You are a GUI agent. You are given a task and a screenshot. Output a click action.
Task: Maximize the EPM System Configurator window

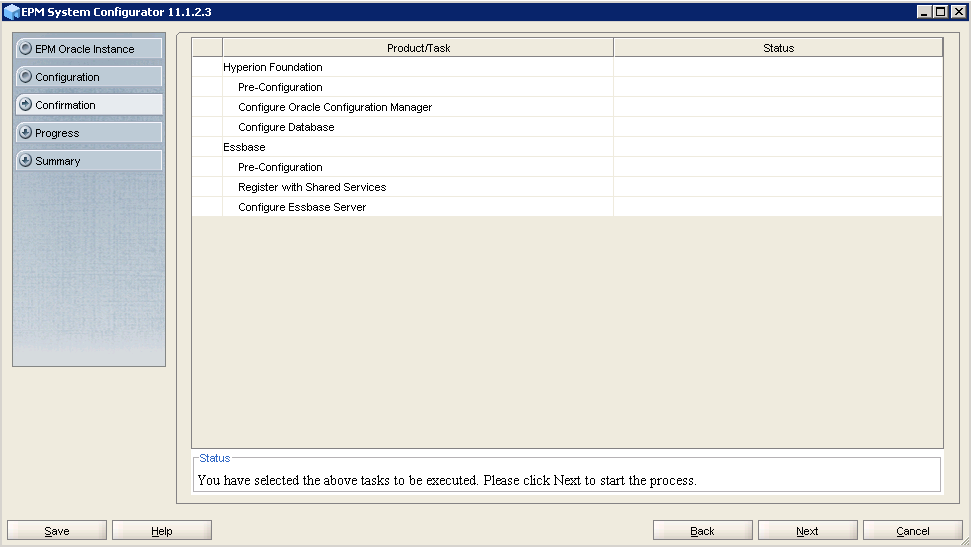pos(940,11)
